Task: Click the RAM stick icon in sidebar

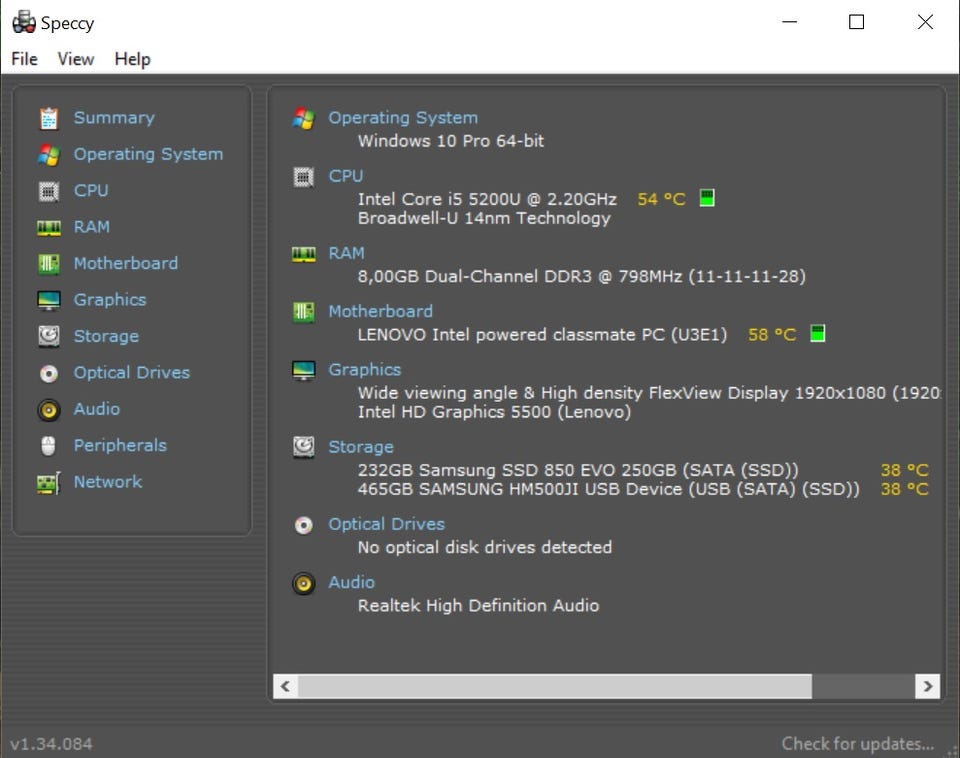Action: point(49,228)
